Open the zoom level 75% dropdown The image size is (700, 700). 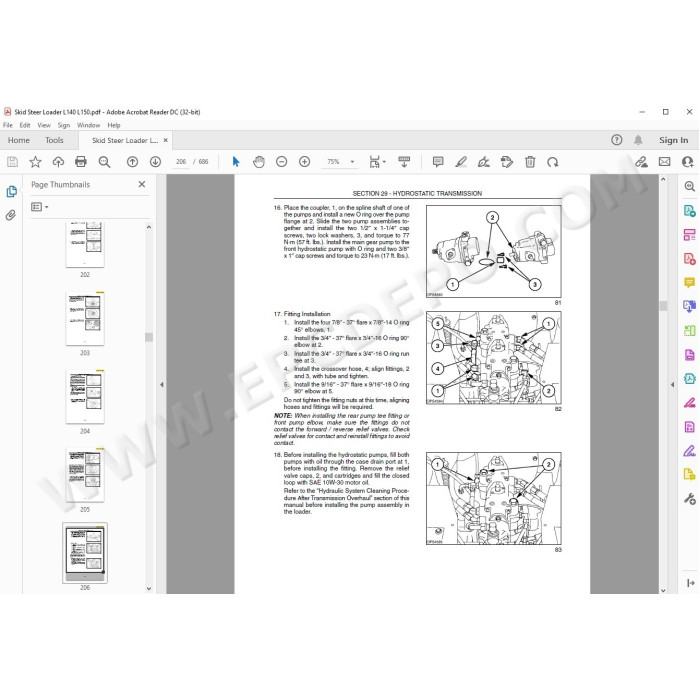[352, 162]
